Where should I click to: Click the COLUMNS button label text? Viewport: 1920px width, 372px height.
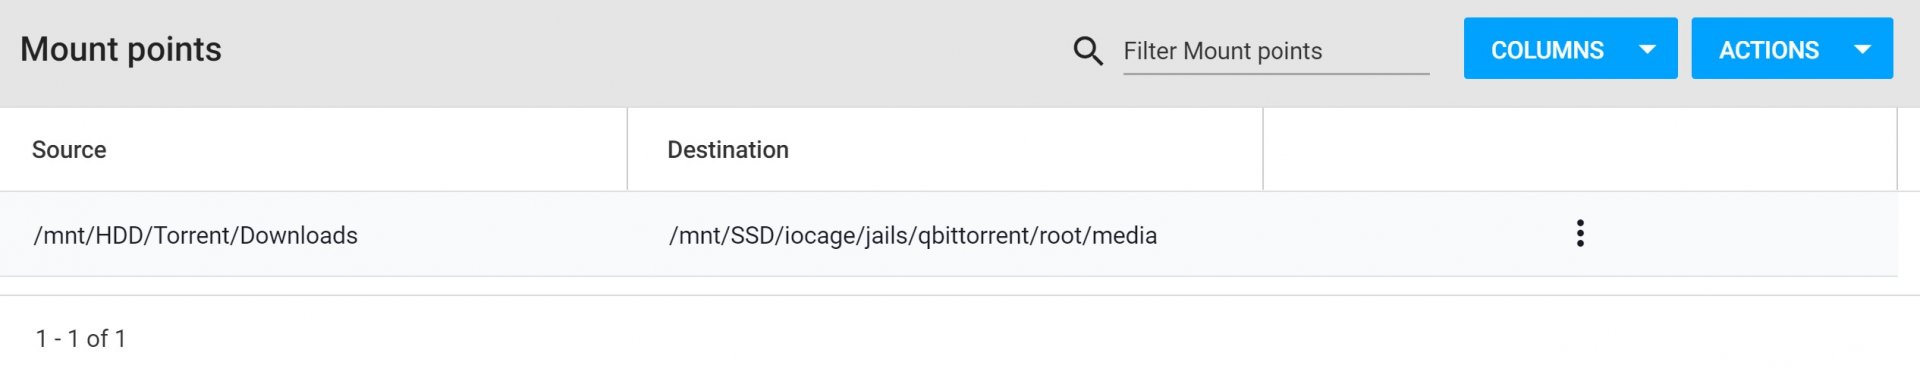(1547, 50)
